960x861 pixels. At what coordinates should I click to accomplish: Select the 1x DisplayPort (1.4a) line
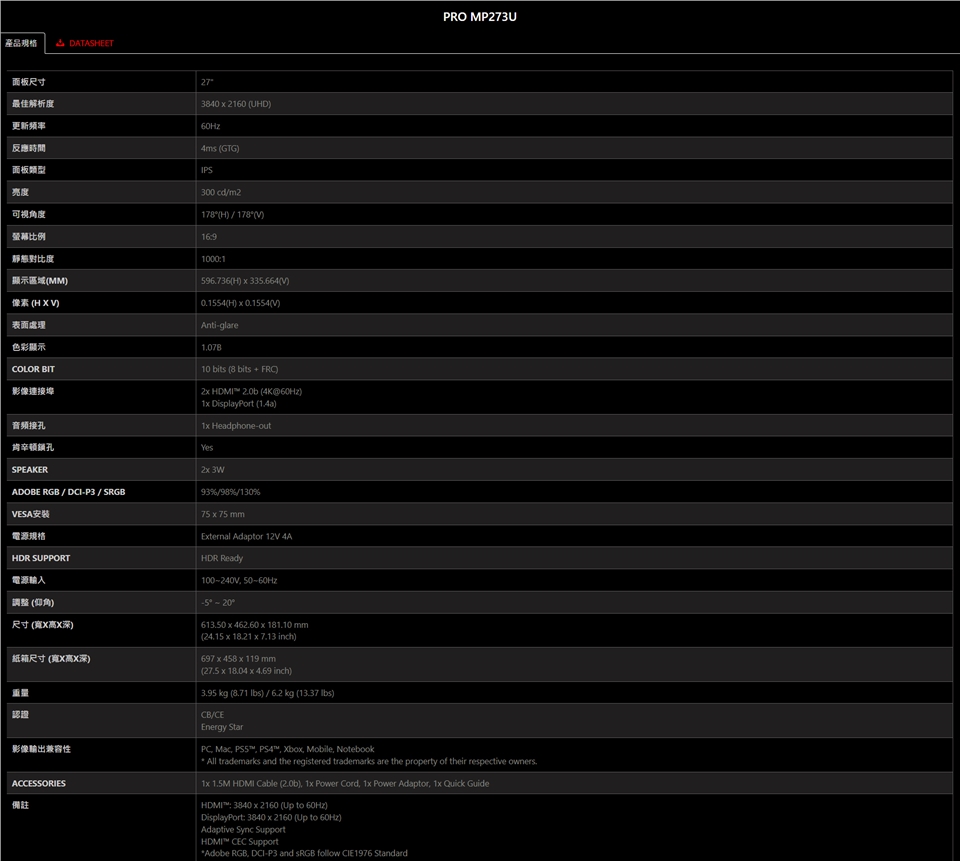[238, 404]
